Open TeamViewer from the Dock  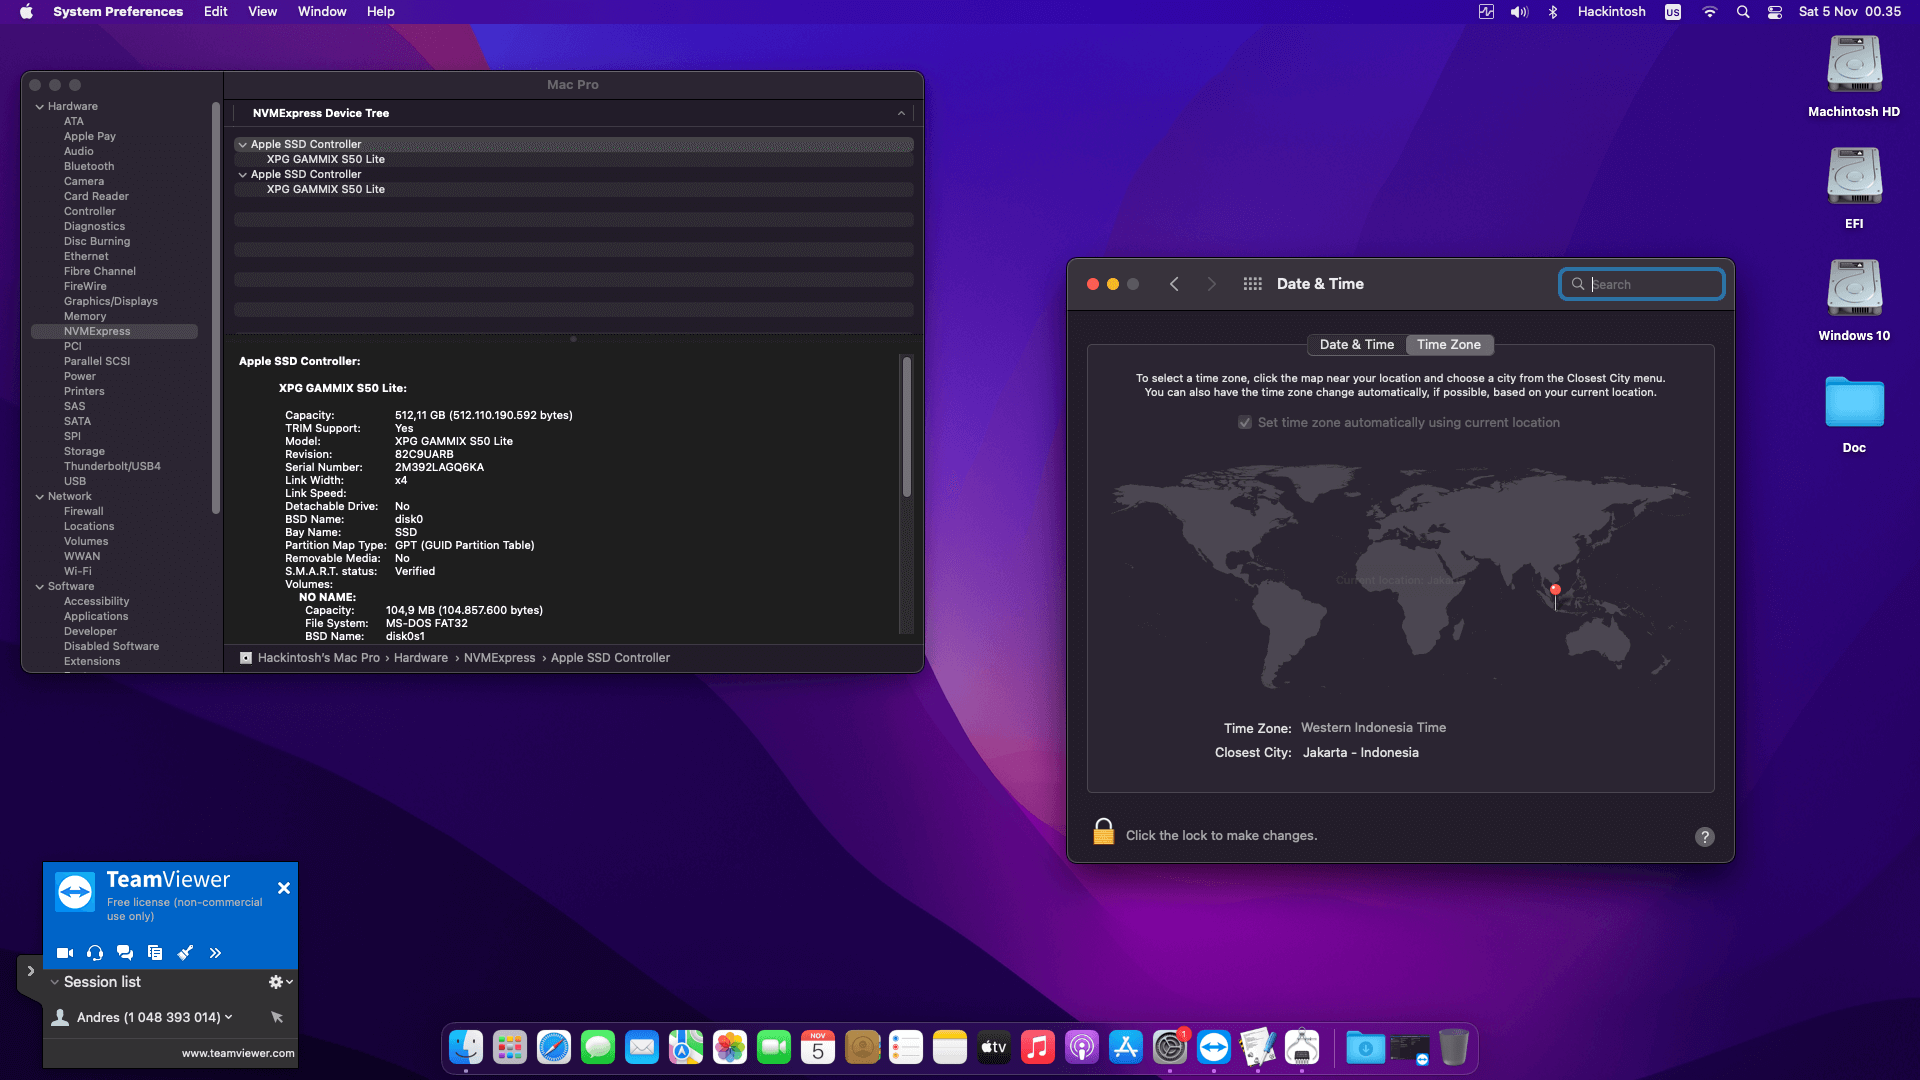(x=1214, y=1047)
